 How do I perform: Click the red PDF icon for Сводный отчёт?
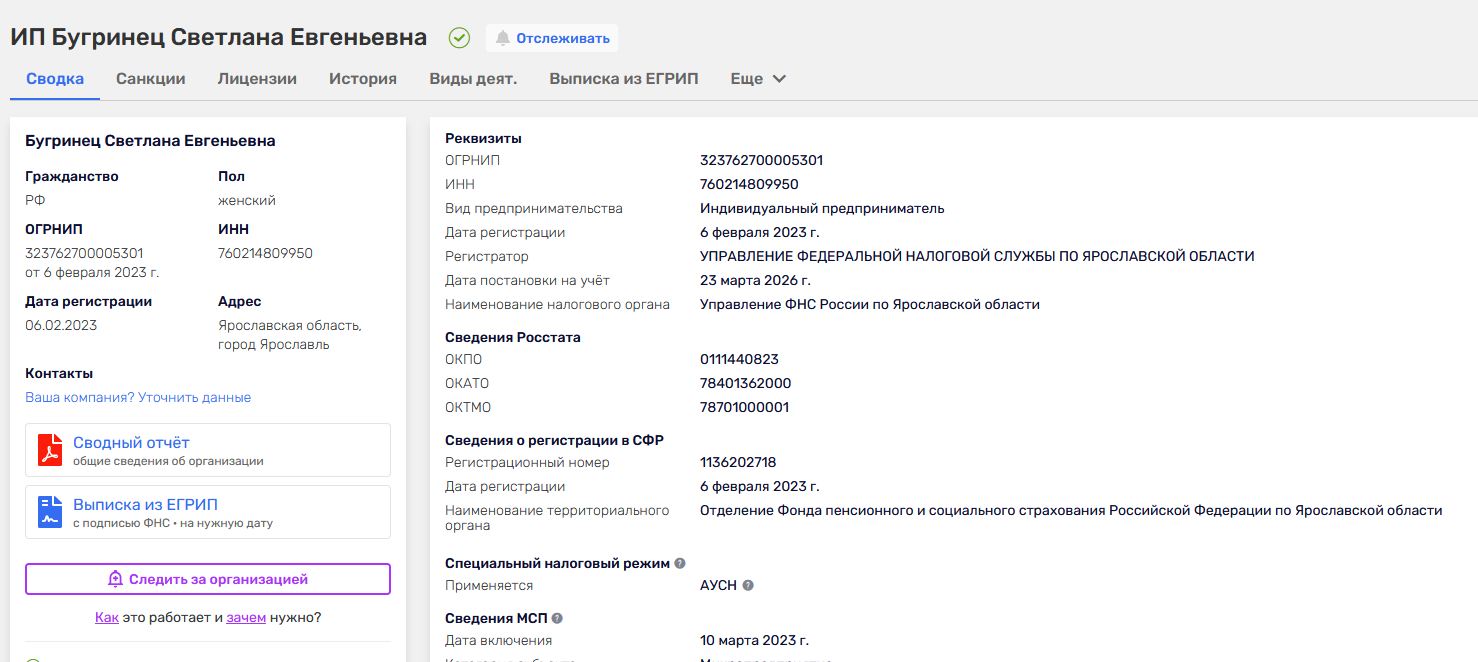[50, 450]
